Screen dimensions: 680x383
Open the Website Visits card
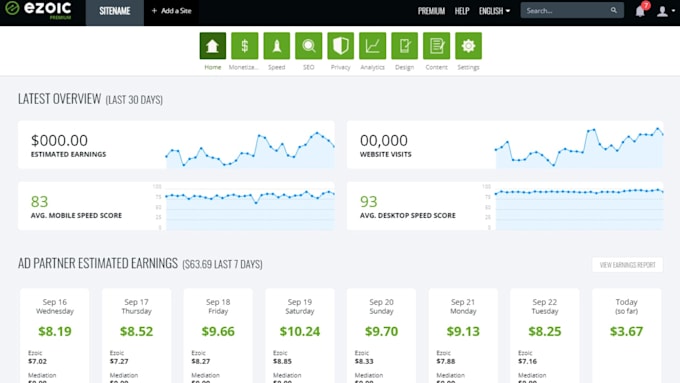point(505,145)
